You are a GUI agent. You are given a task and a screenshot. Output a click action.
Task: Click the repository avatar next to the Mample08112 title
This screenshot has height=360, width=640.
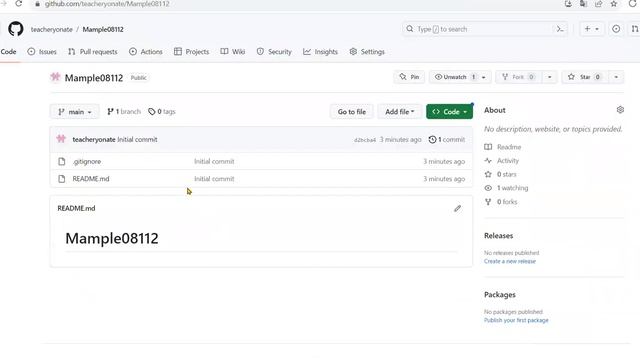(x=56, y=77)
